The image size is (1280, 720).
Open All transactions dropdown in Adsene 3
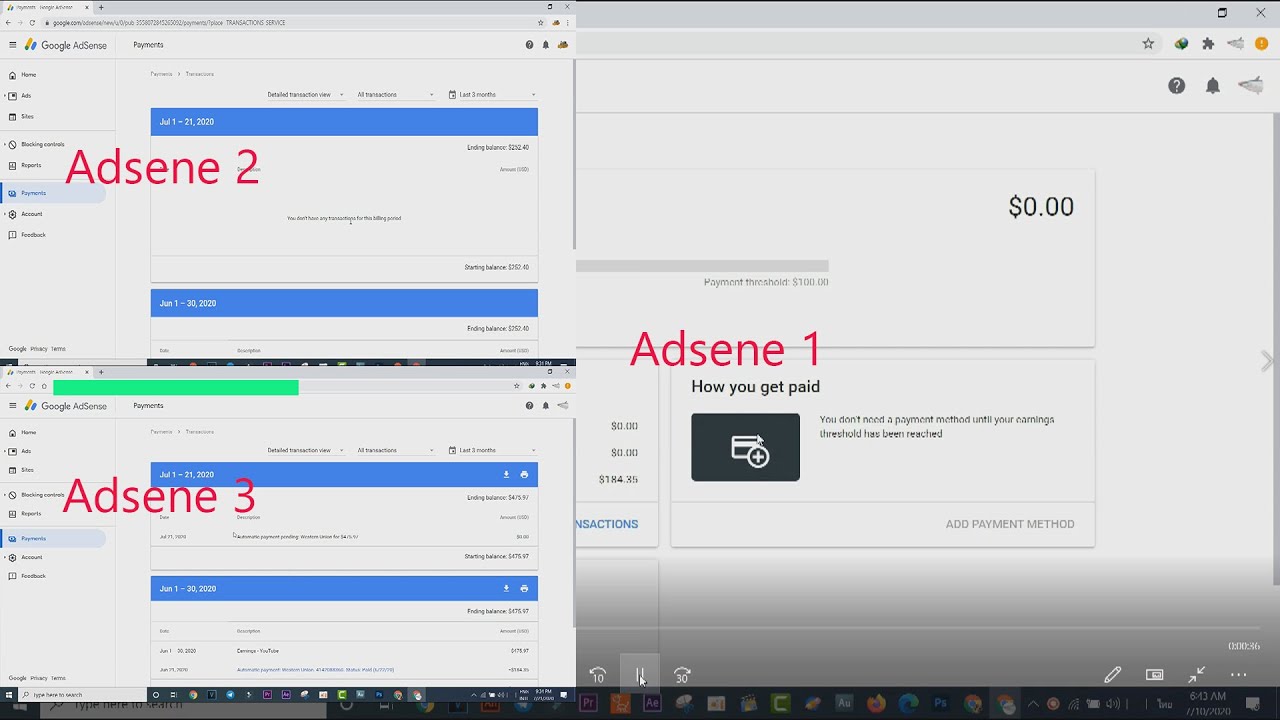click(x=396, y=451)
